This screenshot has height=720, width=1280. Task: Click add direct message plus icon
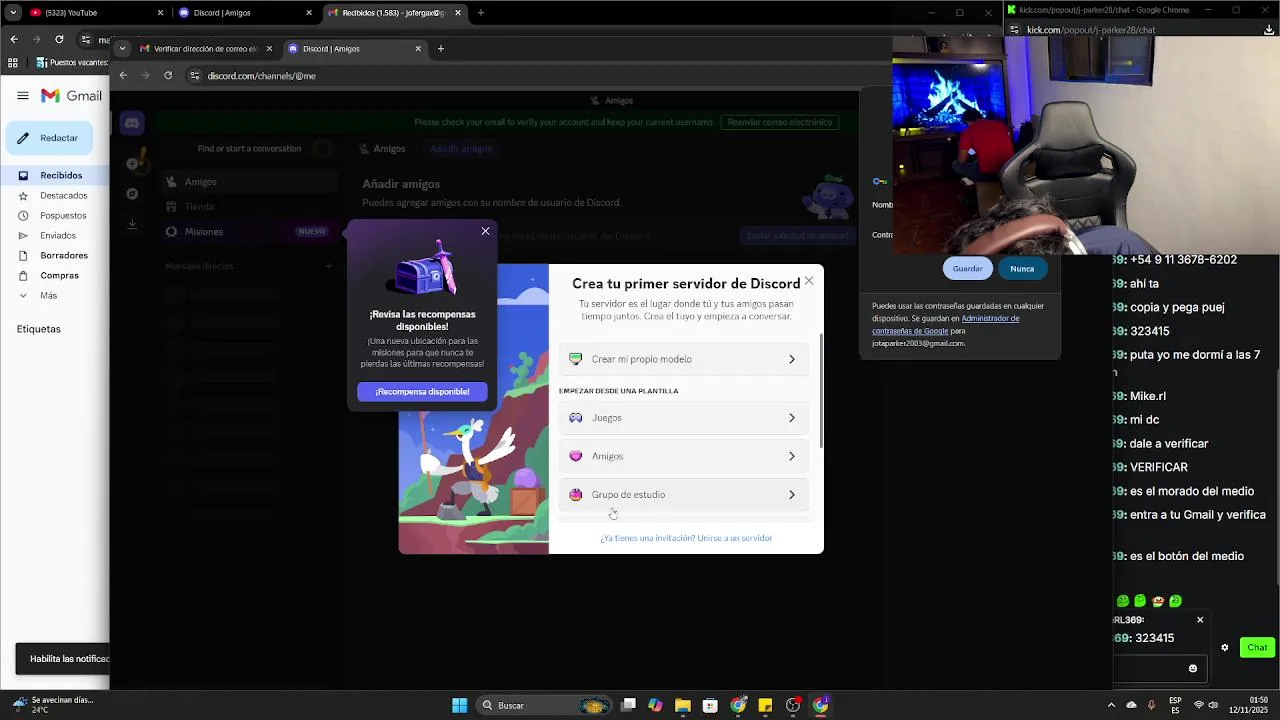coord(328,266)
